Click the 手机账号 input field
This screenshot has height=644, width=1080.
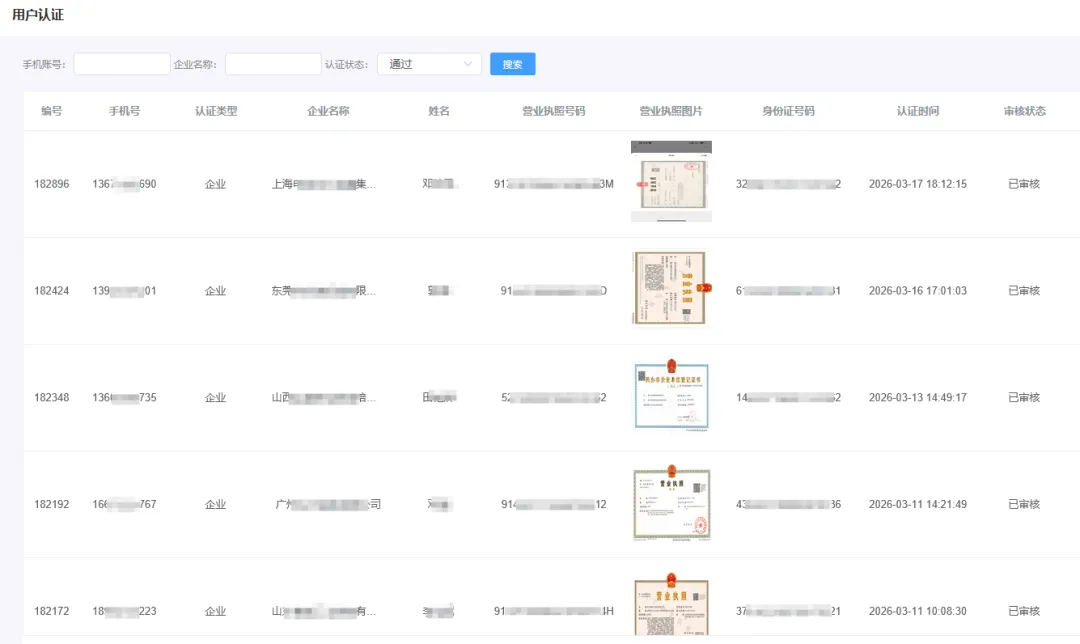(x=122, y=64)
